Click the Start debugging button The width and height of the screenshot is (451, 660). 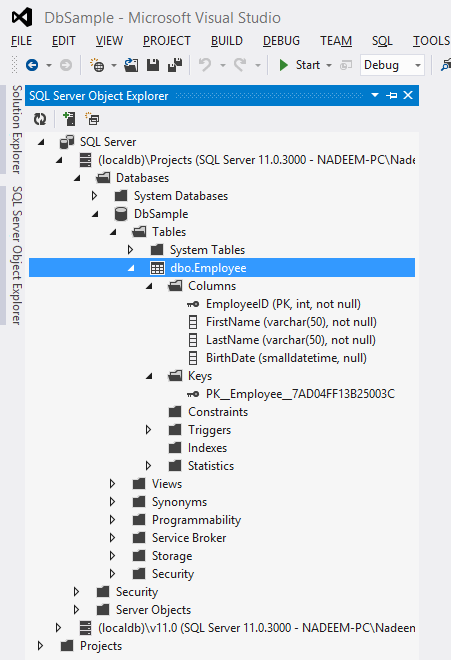(x=300, y=65)
